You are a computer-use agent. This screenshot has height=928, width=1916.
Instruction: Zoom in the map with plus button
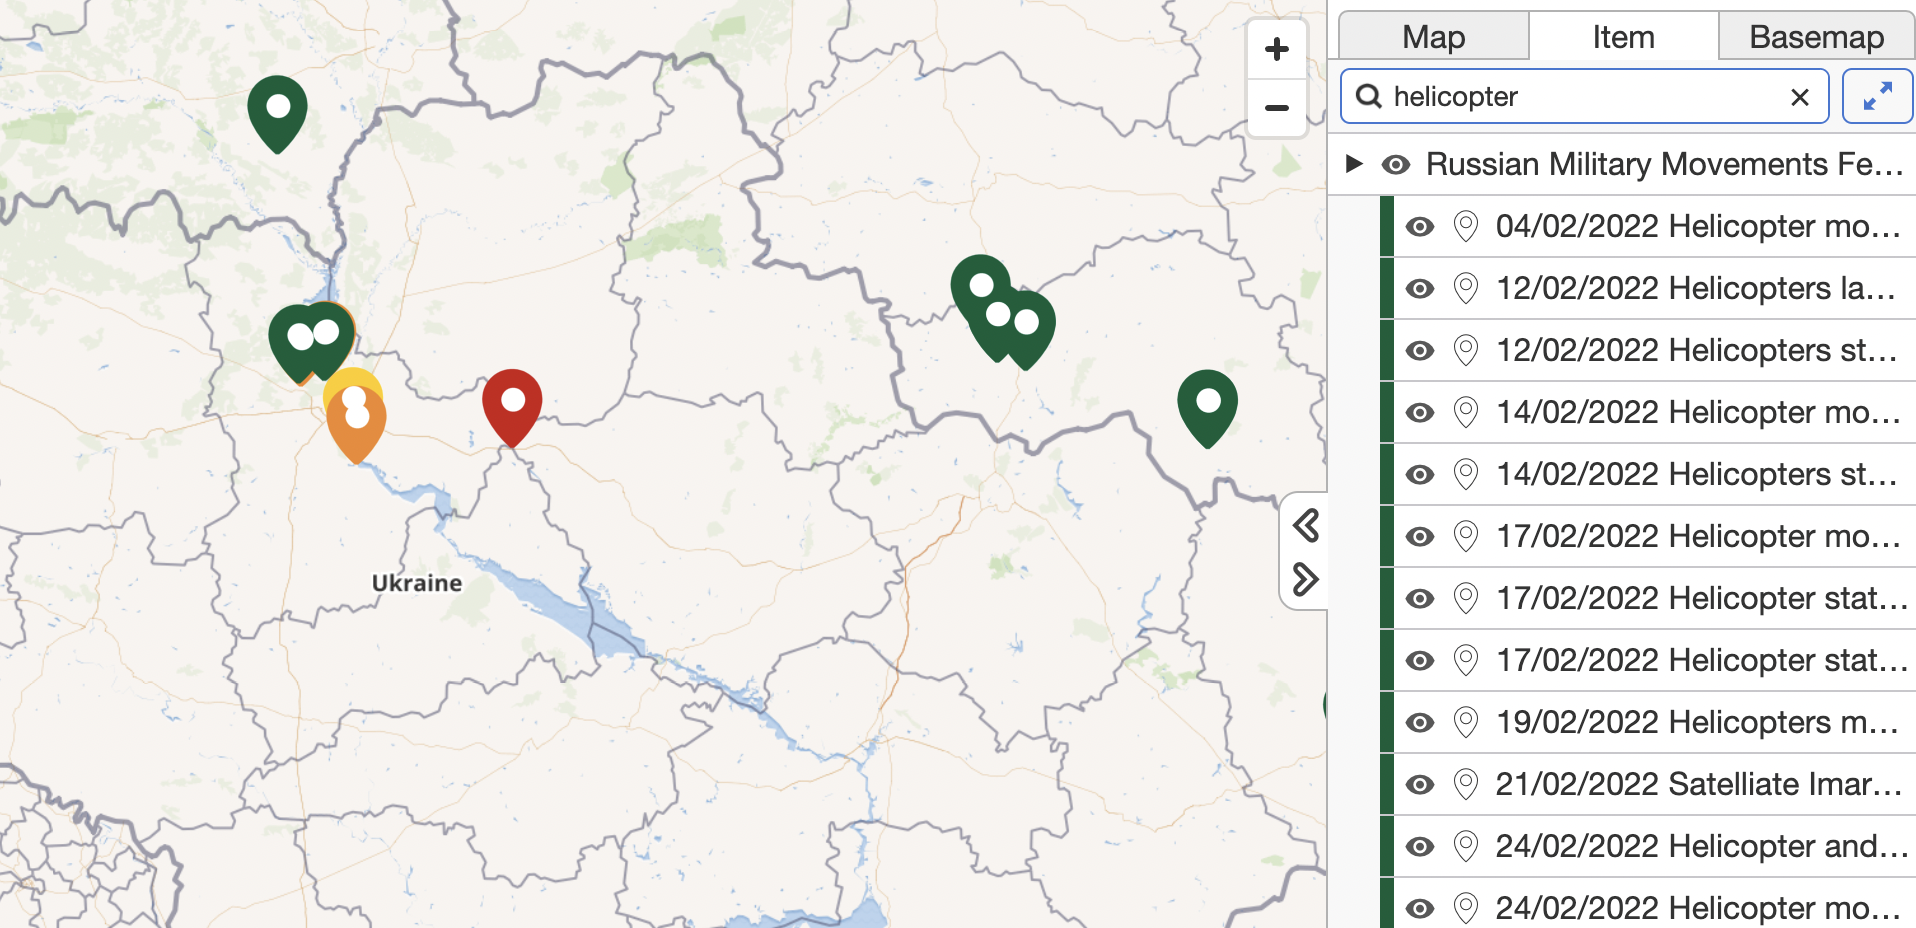pos(1276,49)
